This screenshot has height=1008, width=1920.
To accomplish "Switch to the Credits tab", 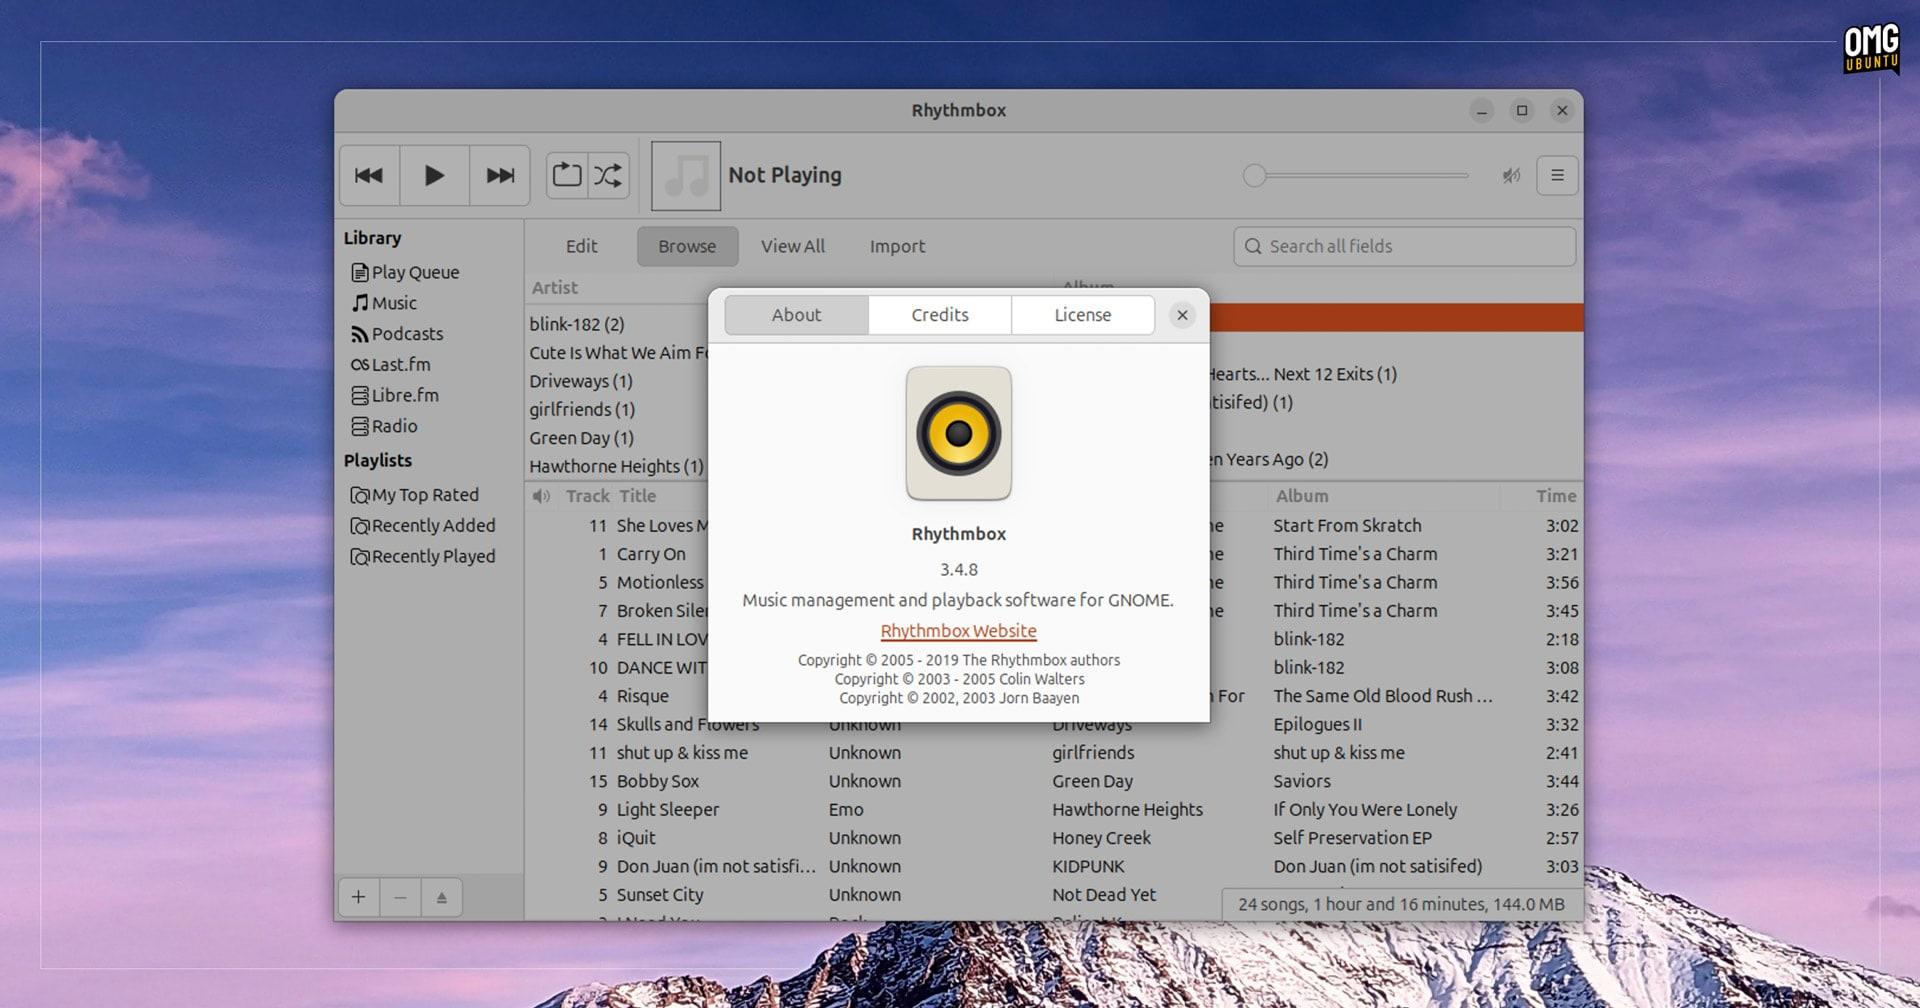I will pyautogui.click(x=939, y=315).
